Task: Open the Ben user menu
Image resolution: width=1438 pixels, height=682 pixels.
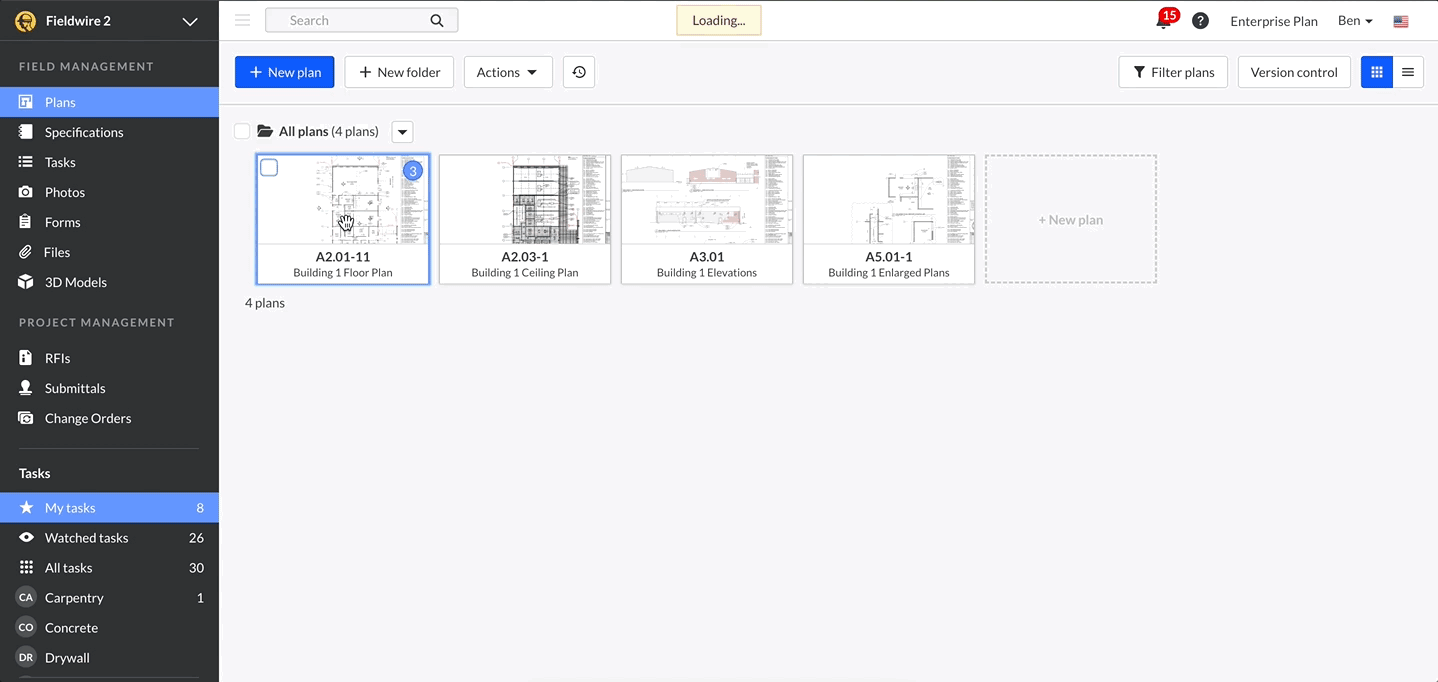Action: point(1355,21)
